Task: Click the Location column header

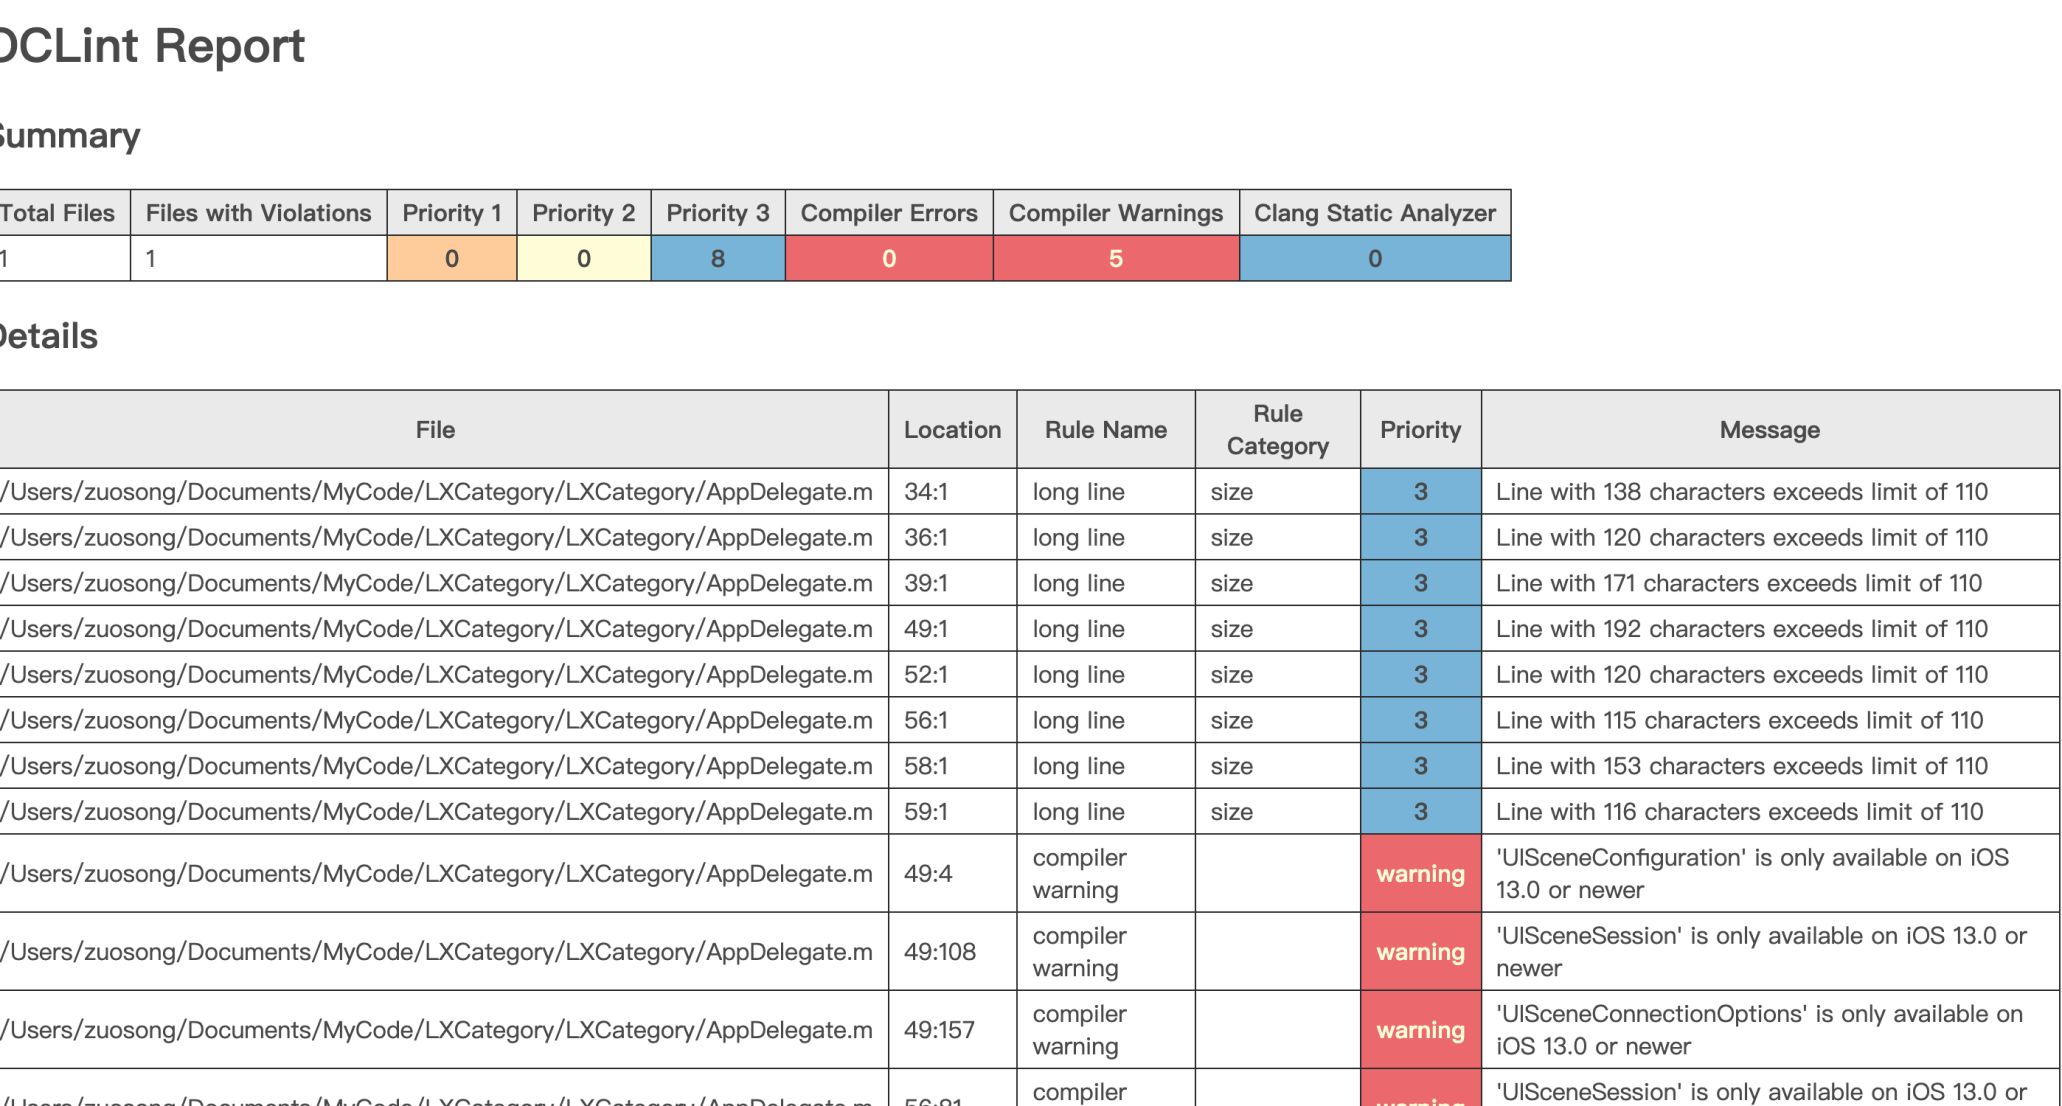Action: pos(952,430)
